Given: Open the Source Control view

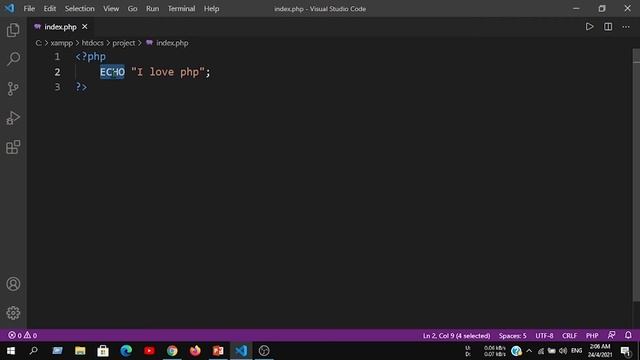Looking at the screenshot, I should (13, 89).
